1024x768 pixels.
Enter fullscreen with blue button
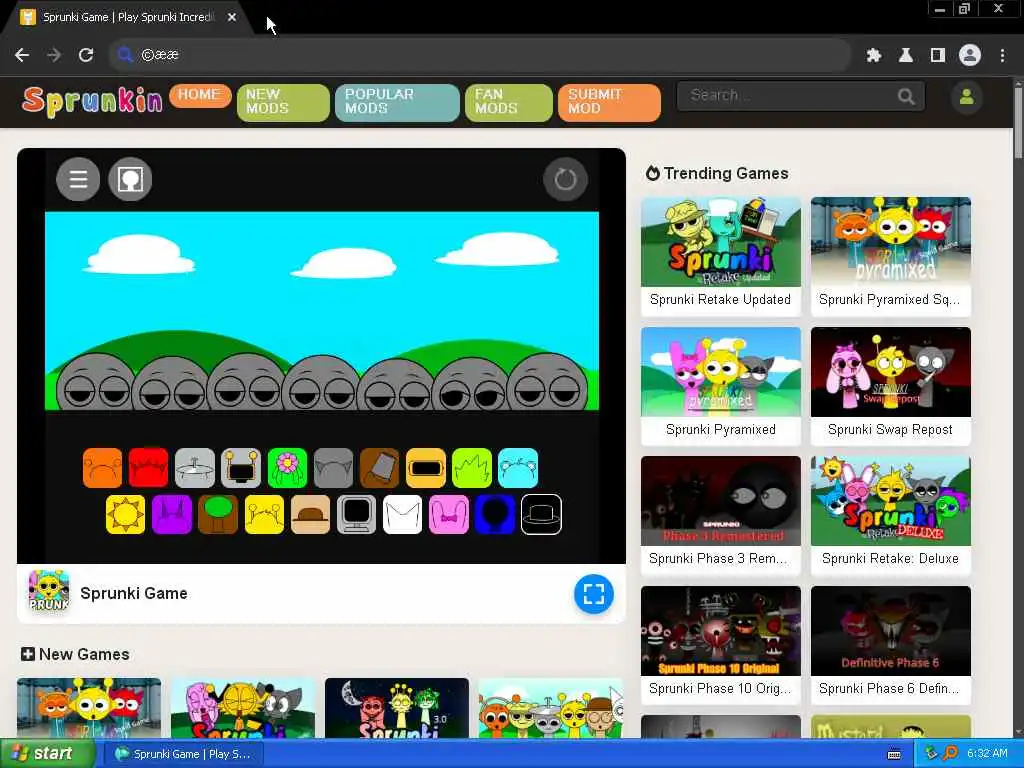point(594,594)
